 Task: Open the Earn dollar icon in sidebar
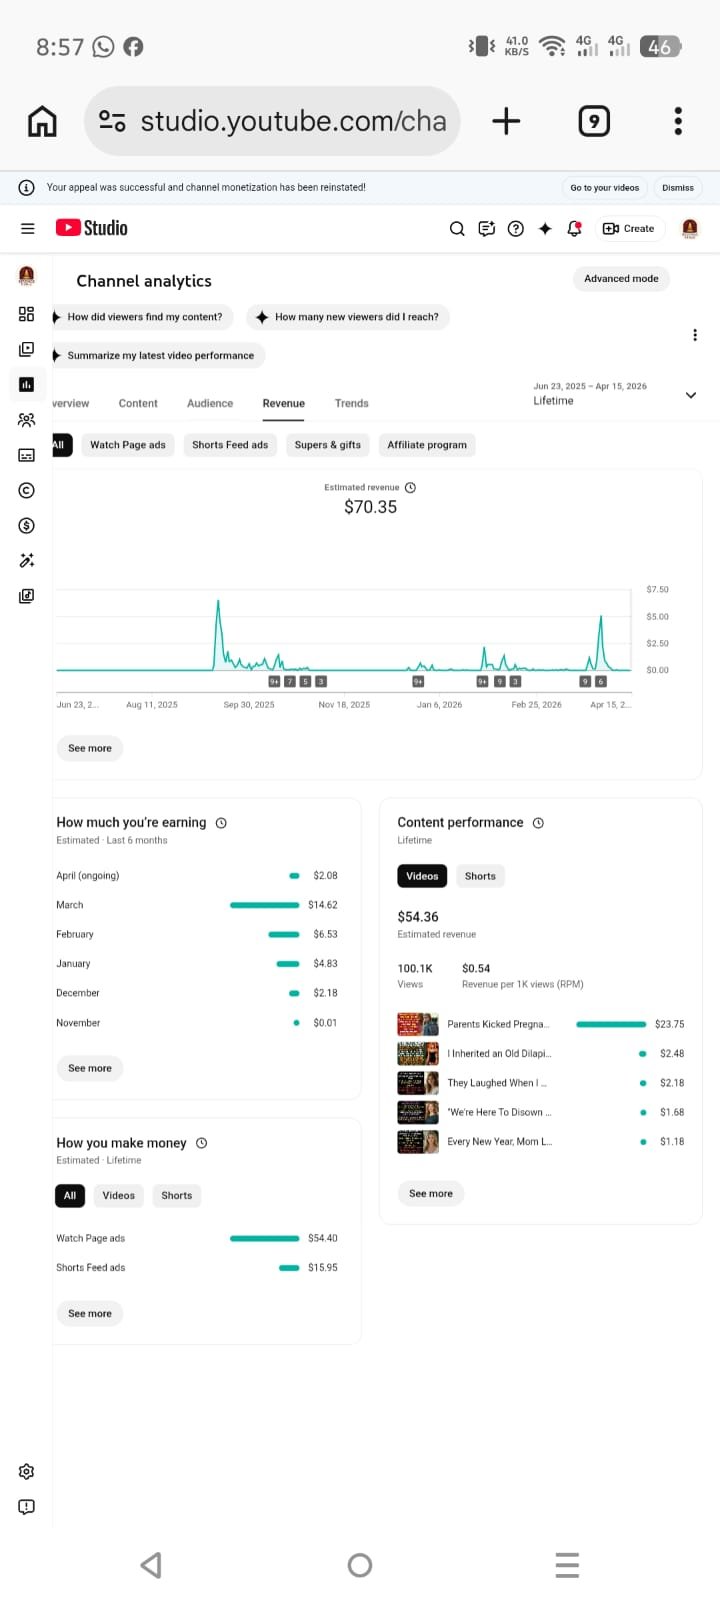[27, 525]
